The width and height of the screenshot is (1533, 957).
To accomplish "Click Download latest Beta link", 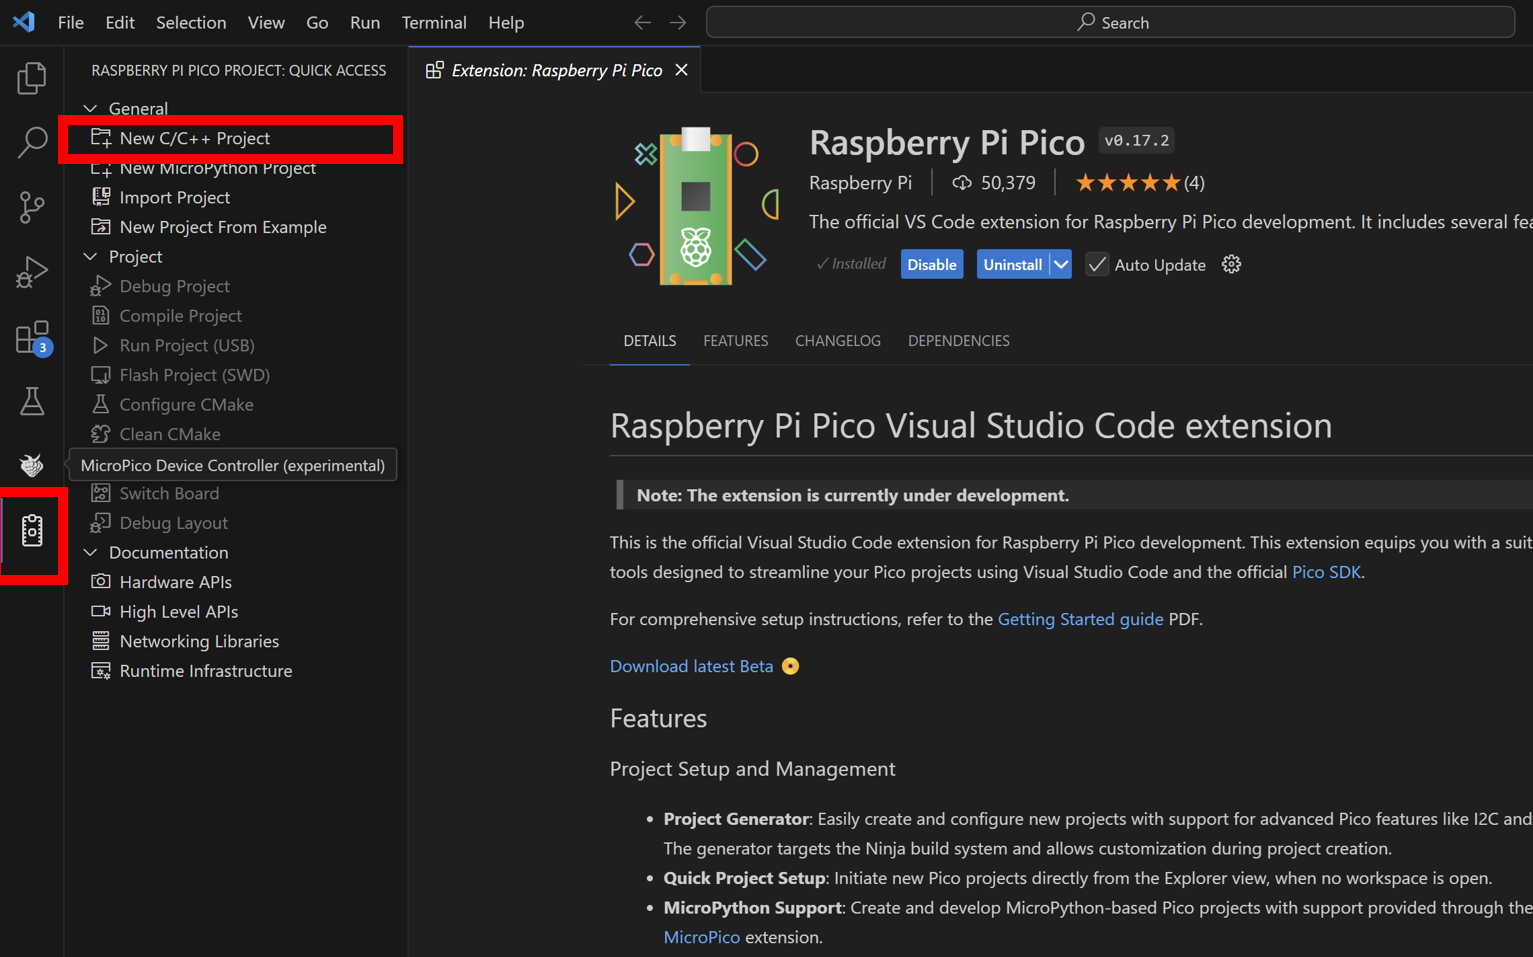I will pos(691,666).
